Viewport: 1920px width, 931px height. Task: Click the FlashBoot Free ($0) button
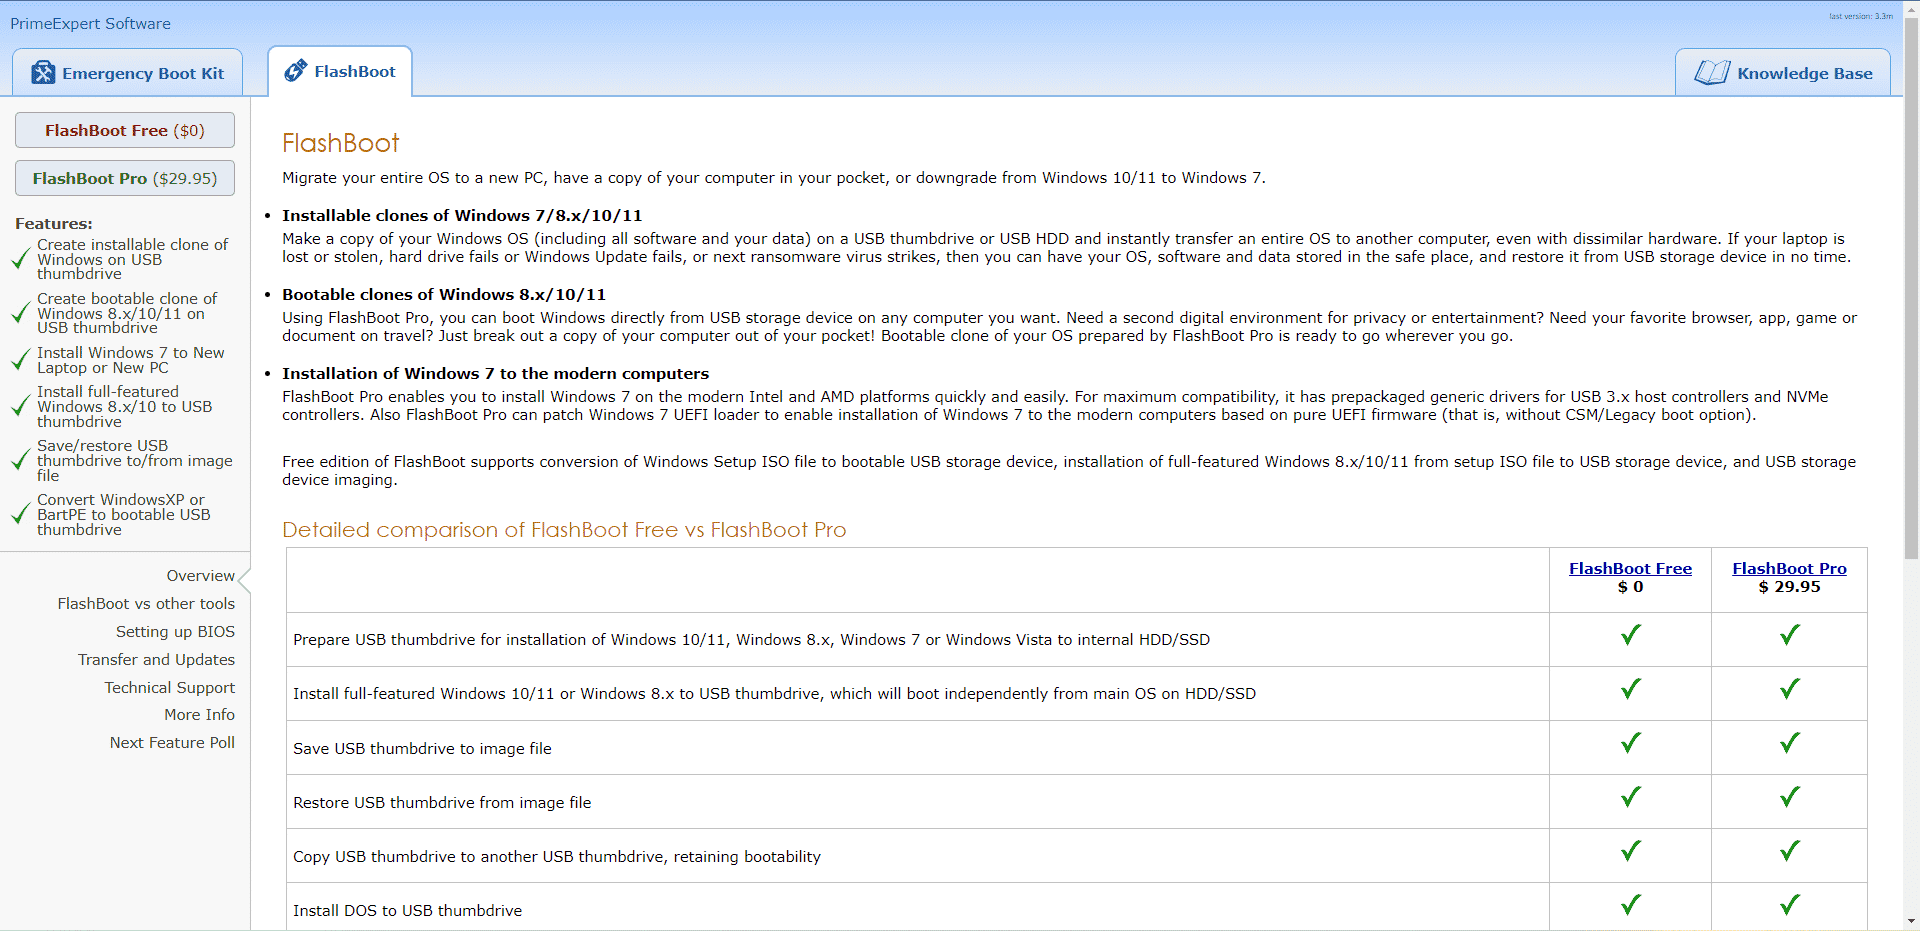(x=125, y=130)
